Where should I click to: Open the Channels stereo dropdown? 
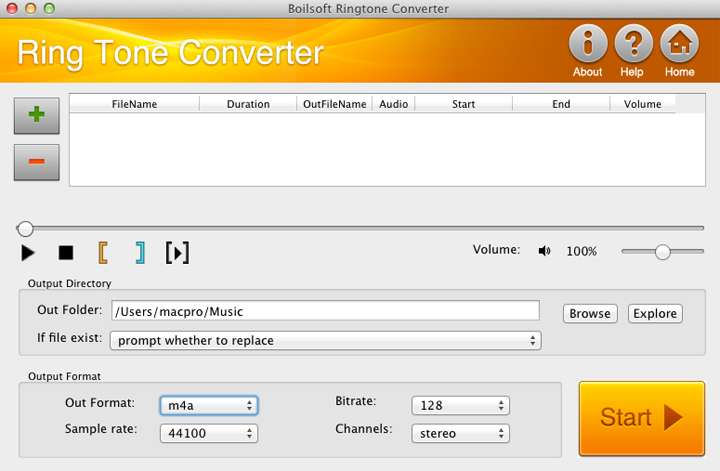(x=461, y=433)
